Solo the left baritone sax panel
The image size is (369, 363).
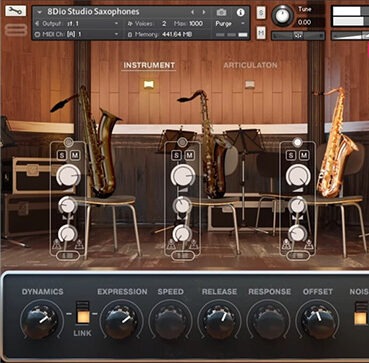click(62, 155)
